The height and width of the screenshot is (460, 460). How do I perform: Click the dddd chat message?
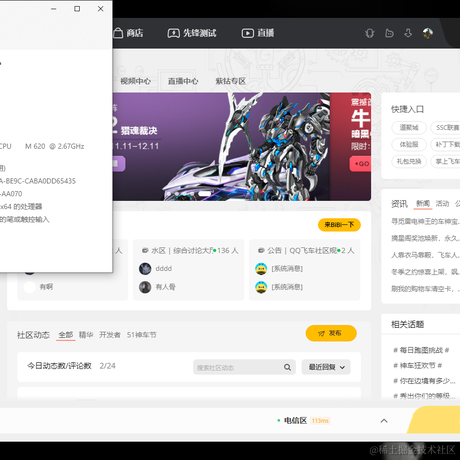(163, 269)
